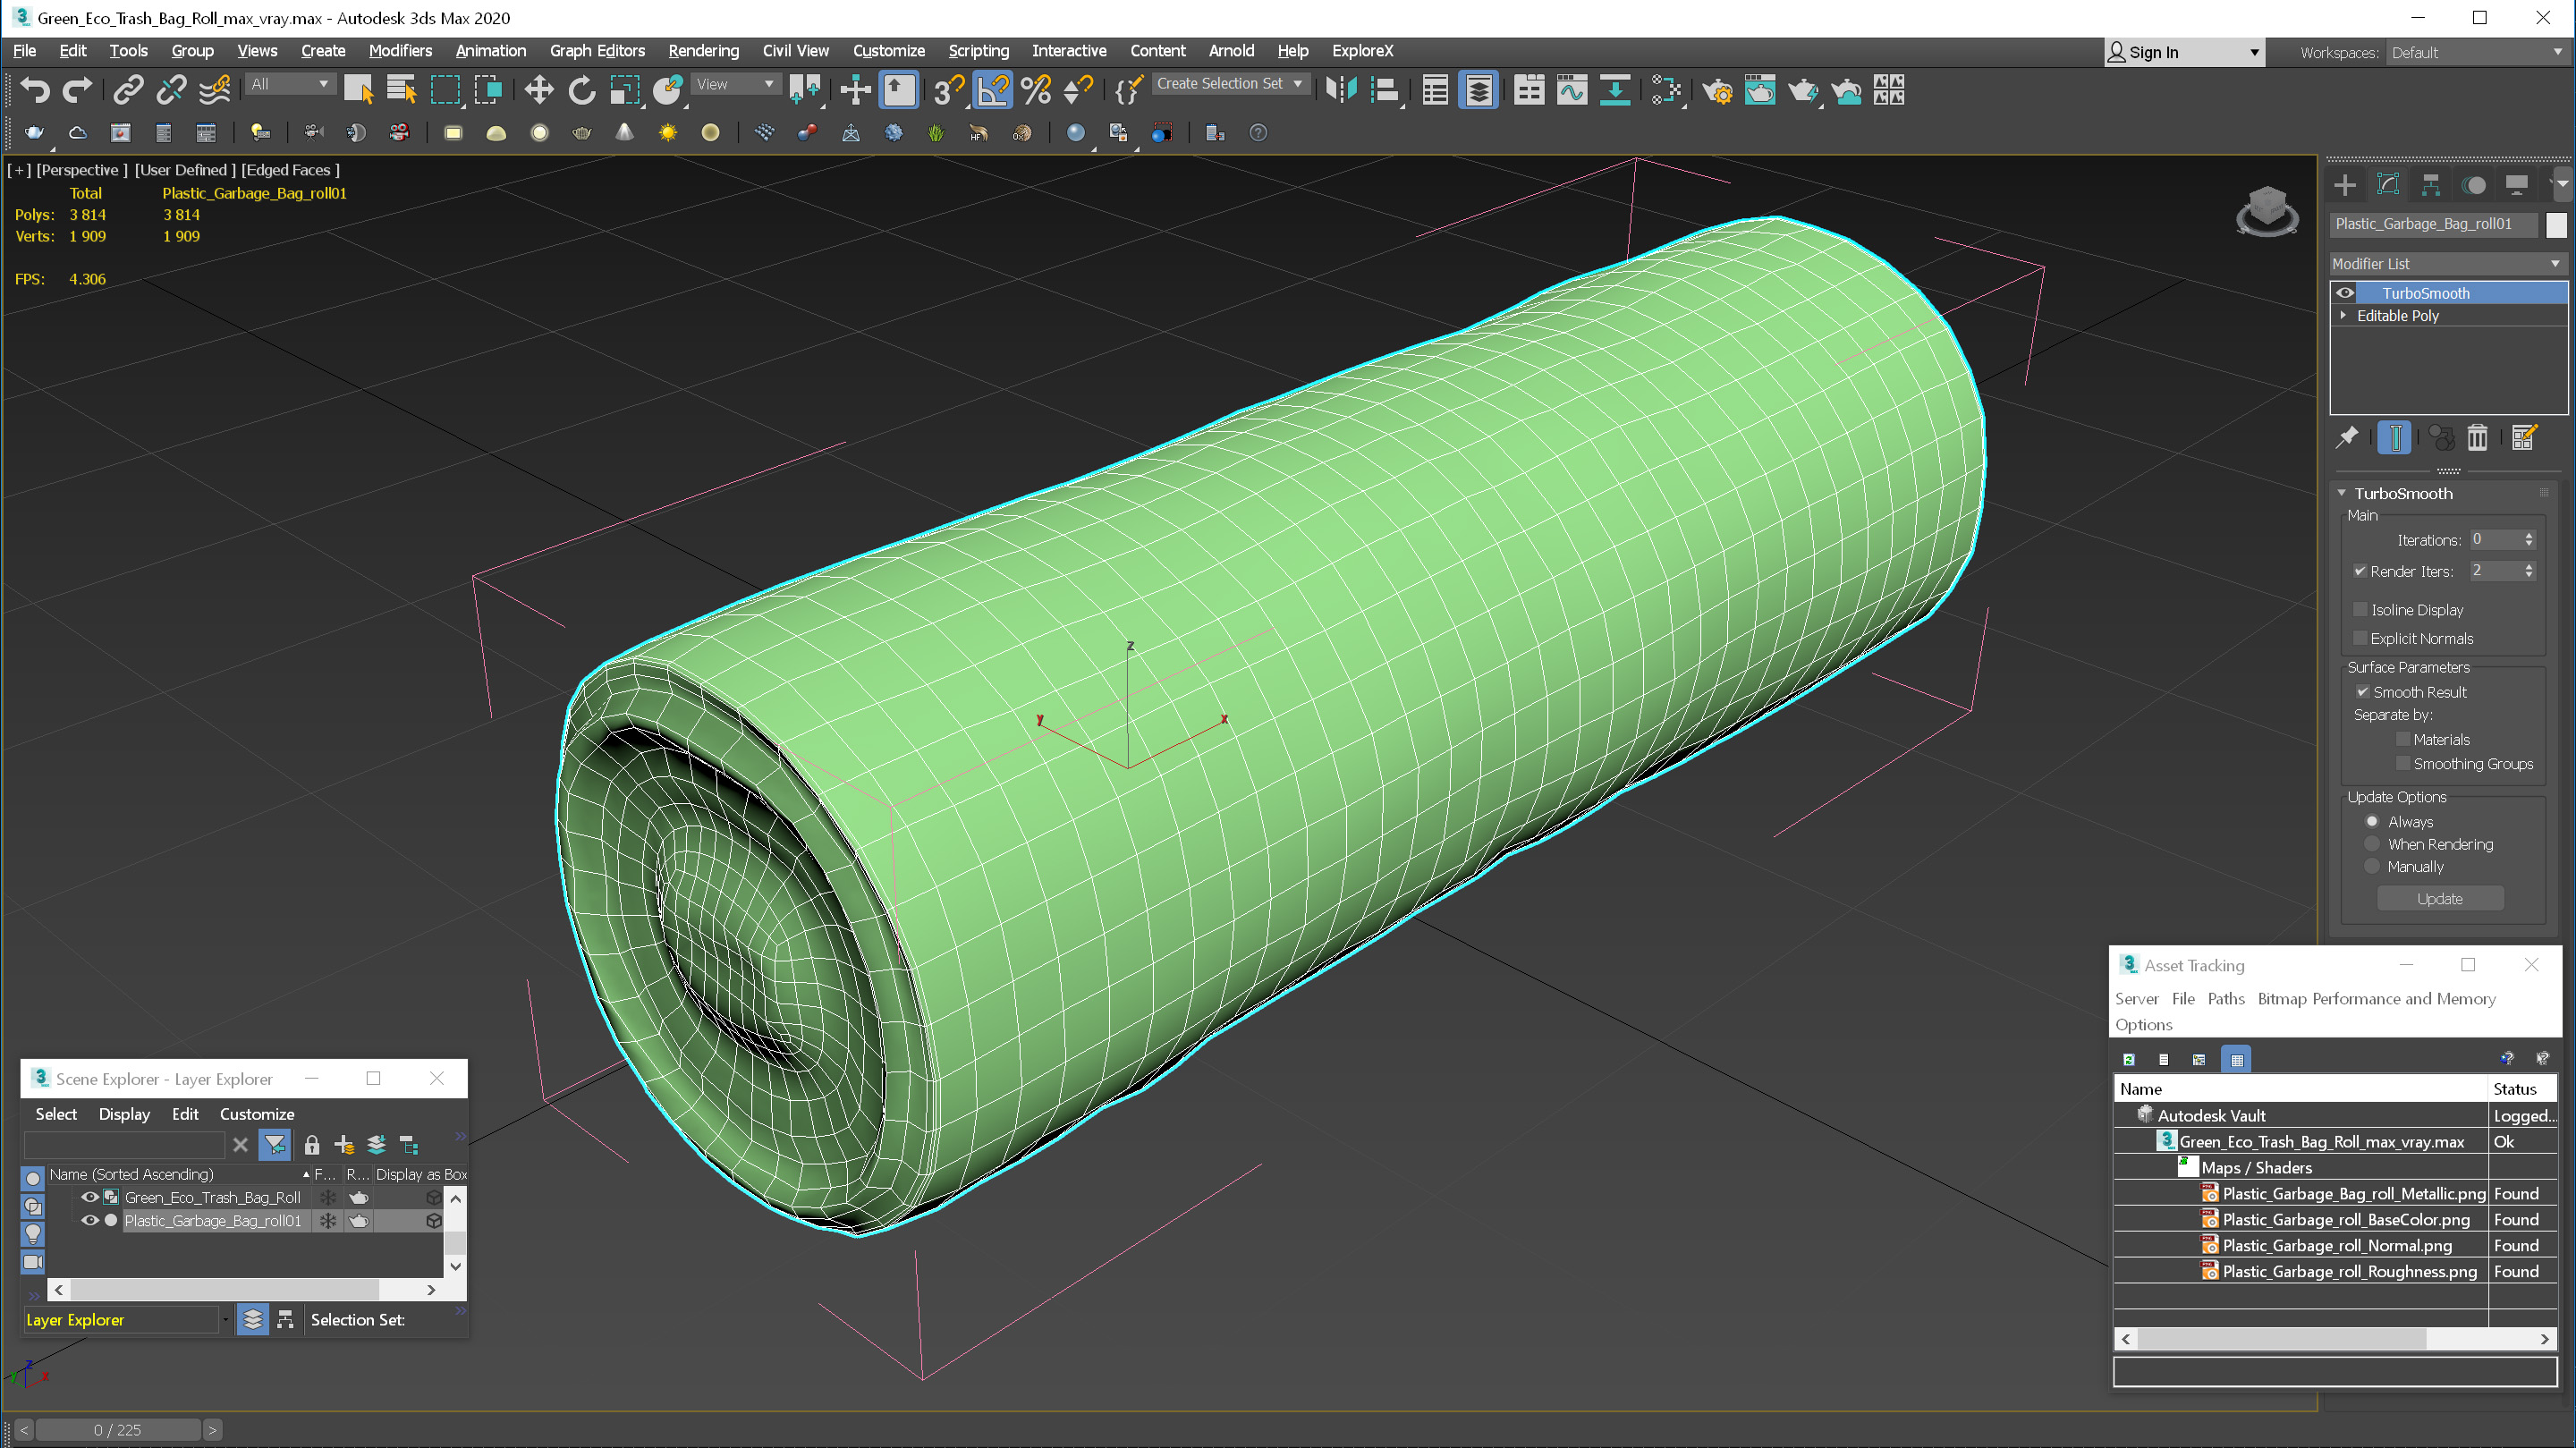Click the Mirror tool icon
The image size is (2576, 1448).
(1341, 91)
